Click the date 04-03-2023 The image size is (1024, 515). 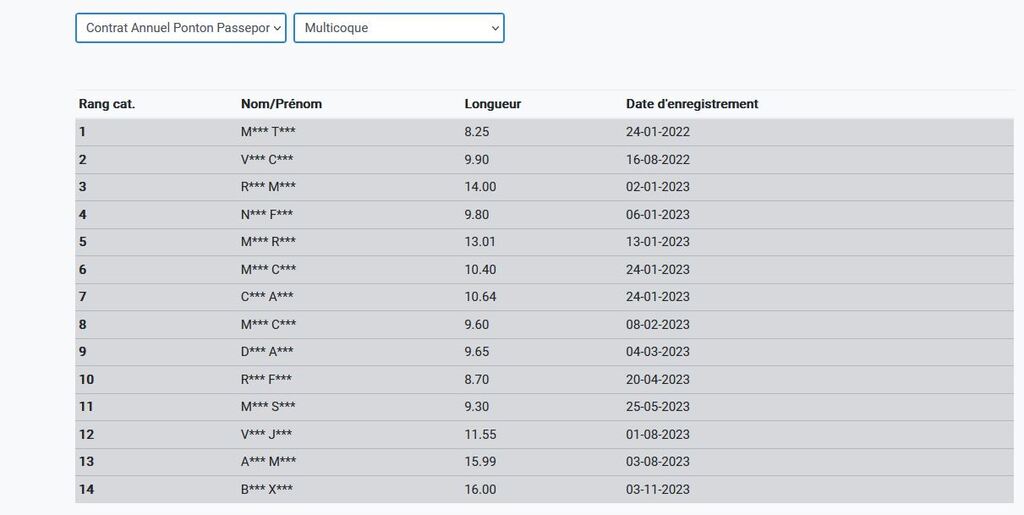[x=658, y=351]
